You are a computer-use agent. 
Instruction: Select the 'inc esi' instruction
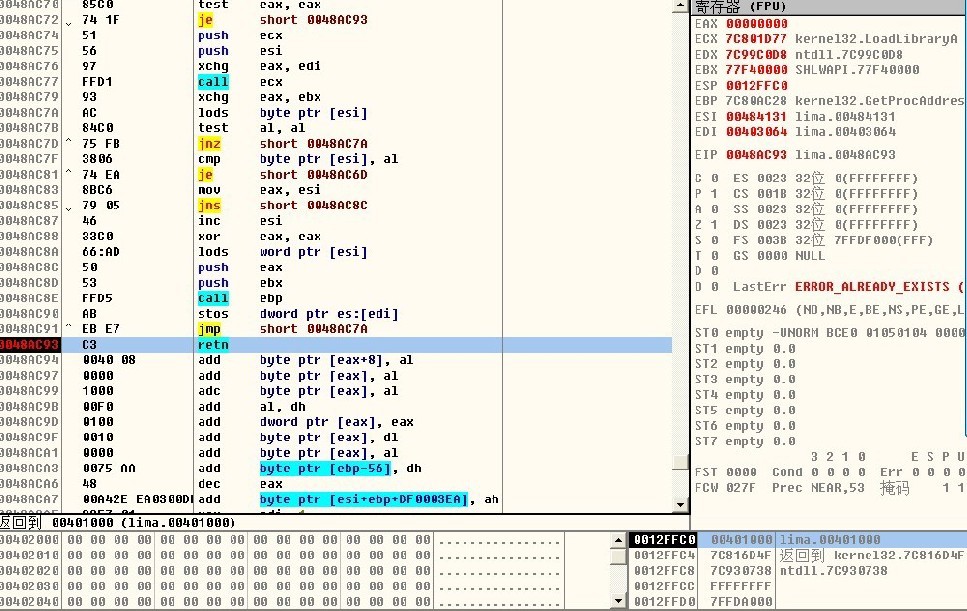coord(240,221)
